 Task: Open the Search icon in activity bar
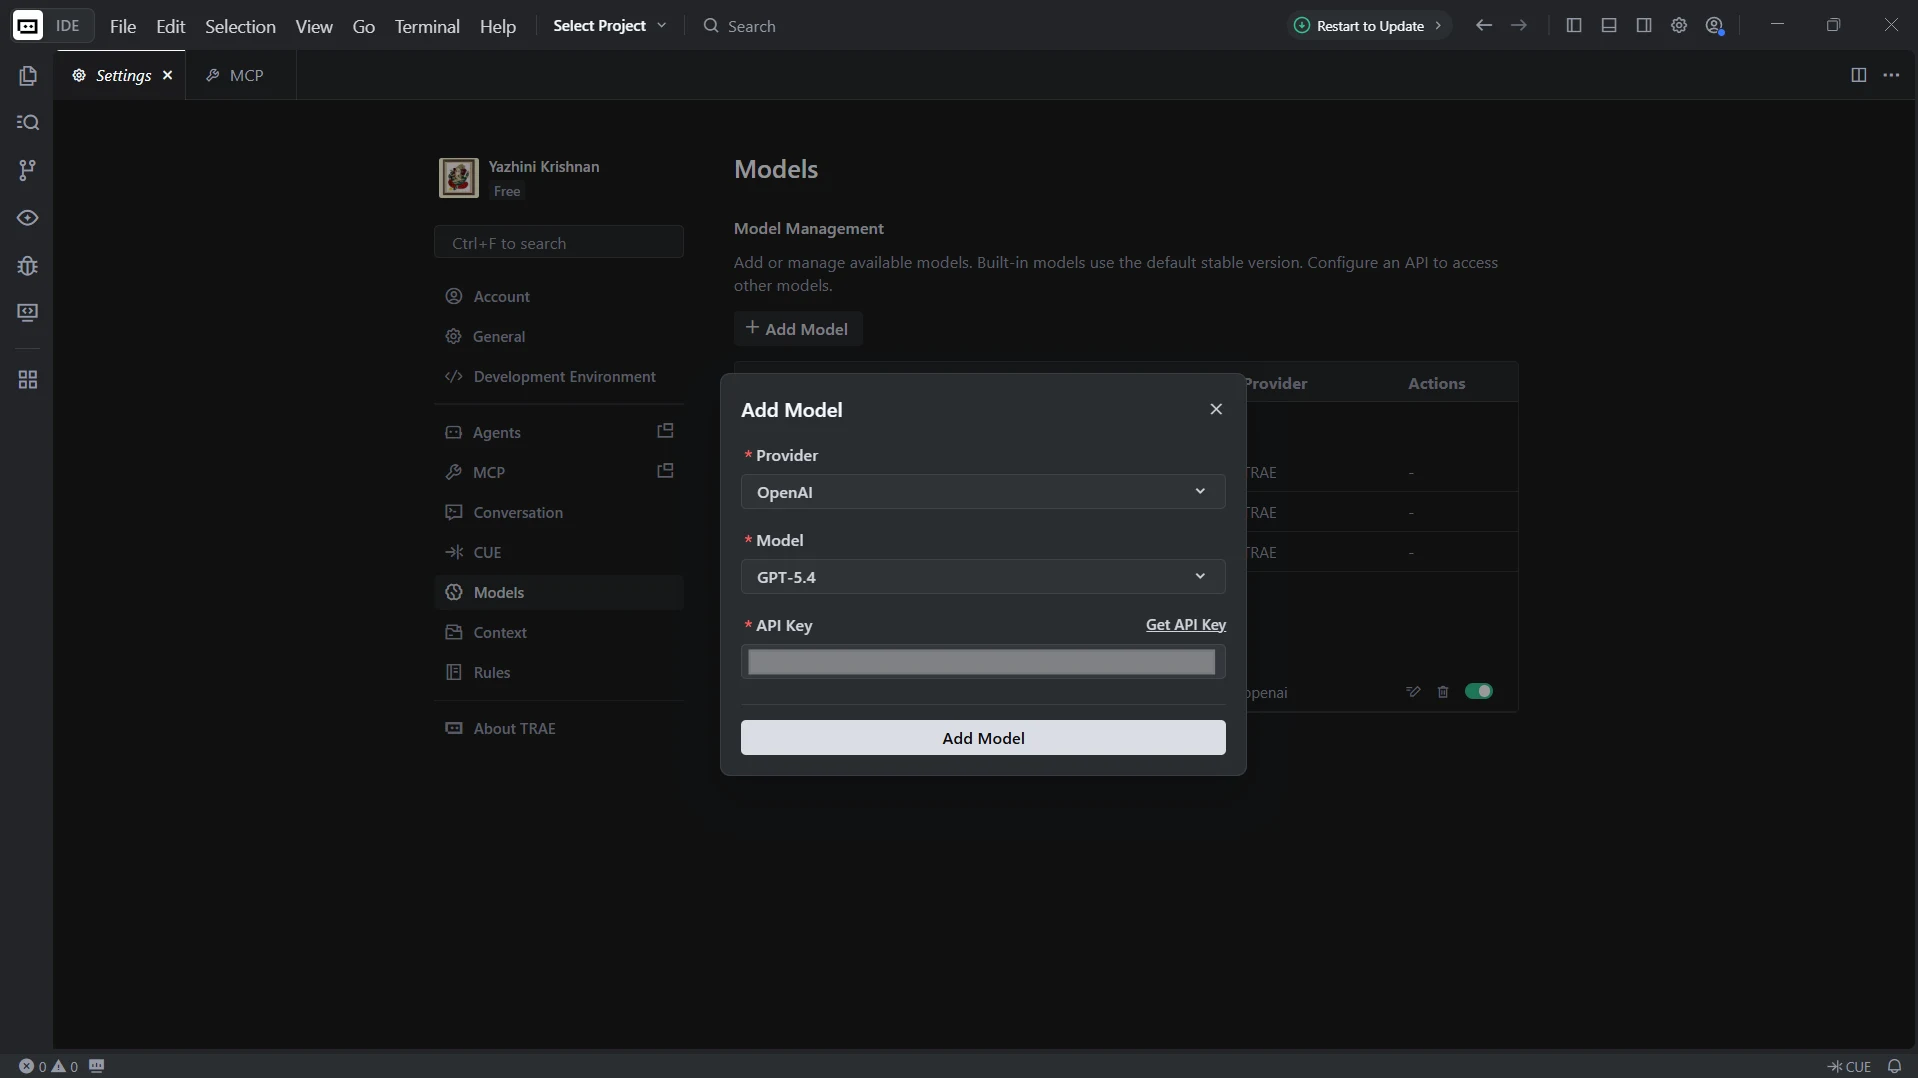[27, 123]
